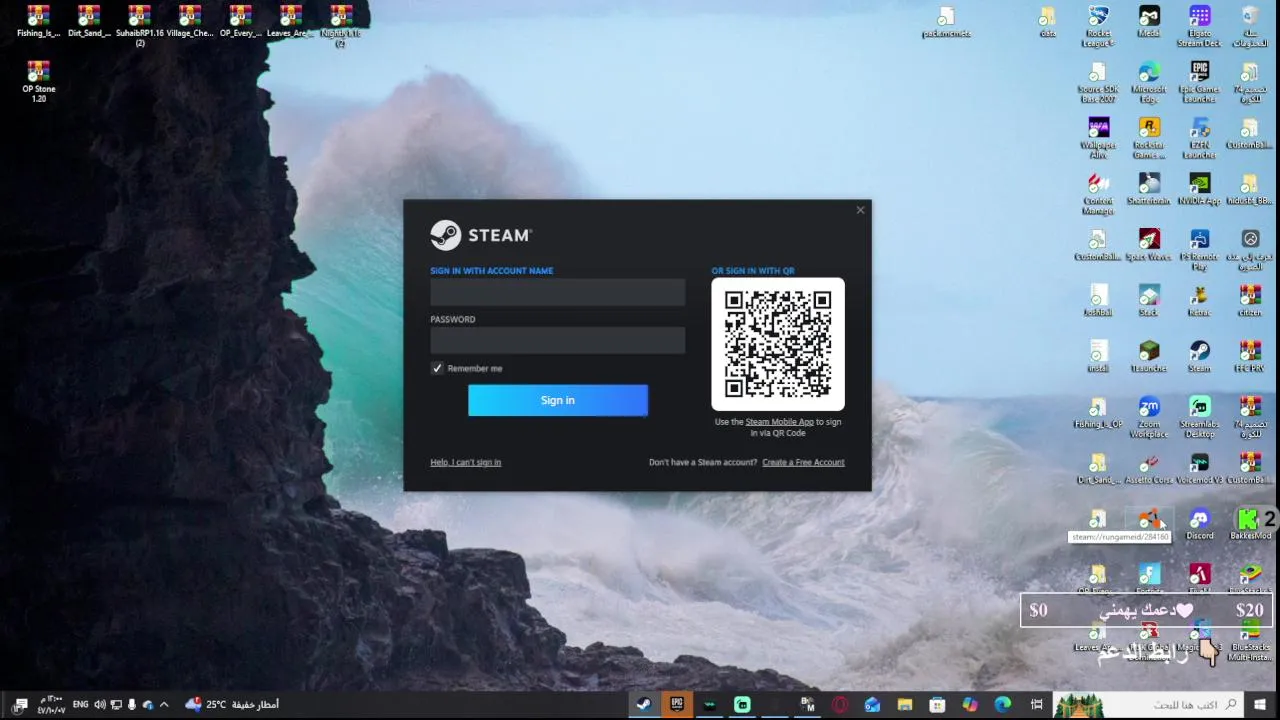Select the BlueStacks Multi-Instance desktop icon
The image size is (1280, 720).
[x=1250, y=640]
